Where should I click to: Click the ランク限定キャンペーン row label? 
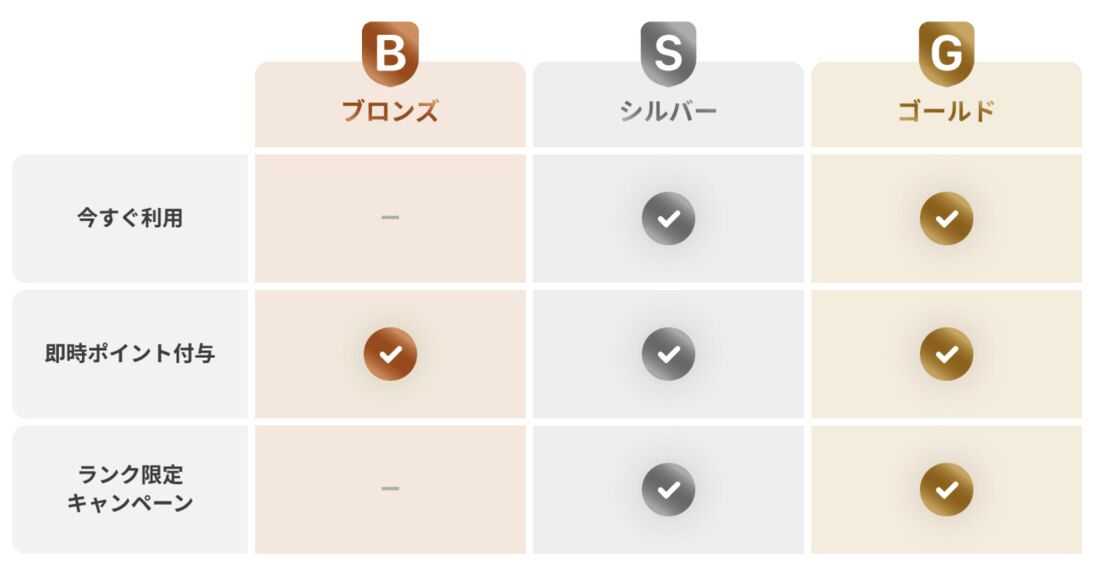[x=130, y=489]
